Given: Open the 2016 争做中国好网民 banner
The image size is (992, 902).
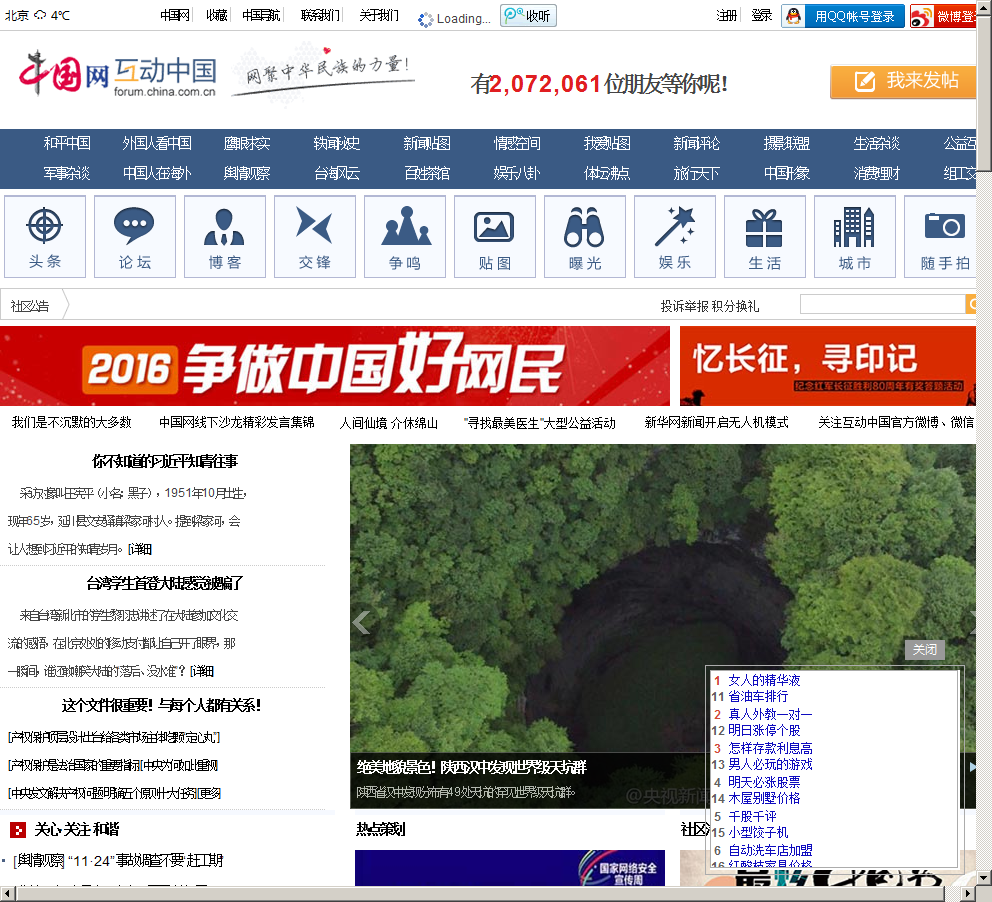Looking at the screenshot, I should pyautogui.click(x=335, y=366).
